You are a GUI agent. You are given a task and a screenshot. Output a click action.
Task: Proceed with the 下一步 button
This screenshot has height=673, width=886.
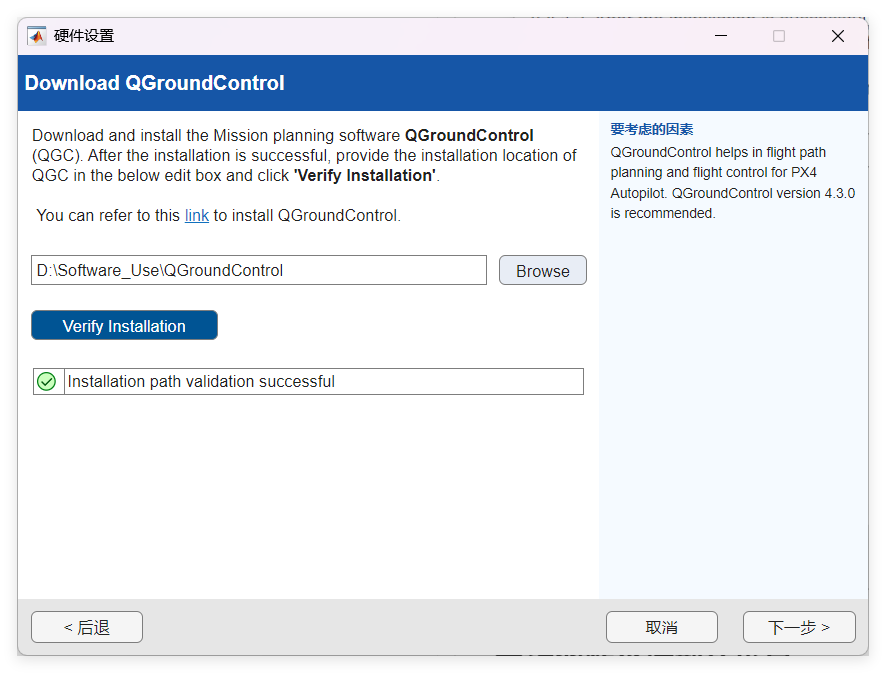coord(798,627)
